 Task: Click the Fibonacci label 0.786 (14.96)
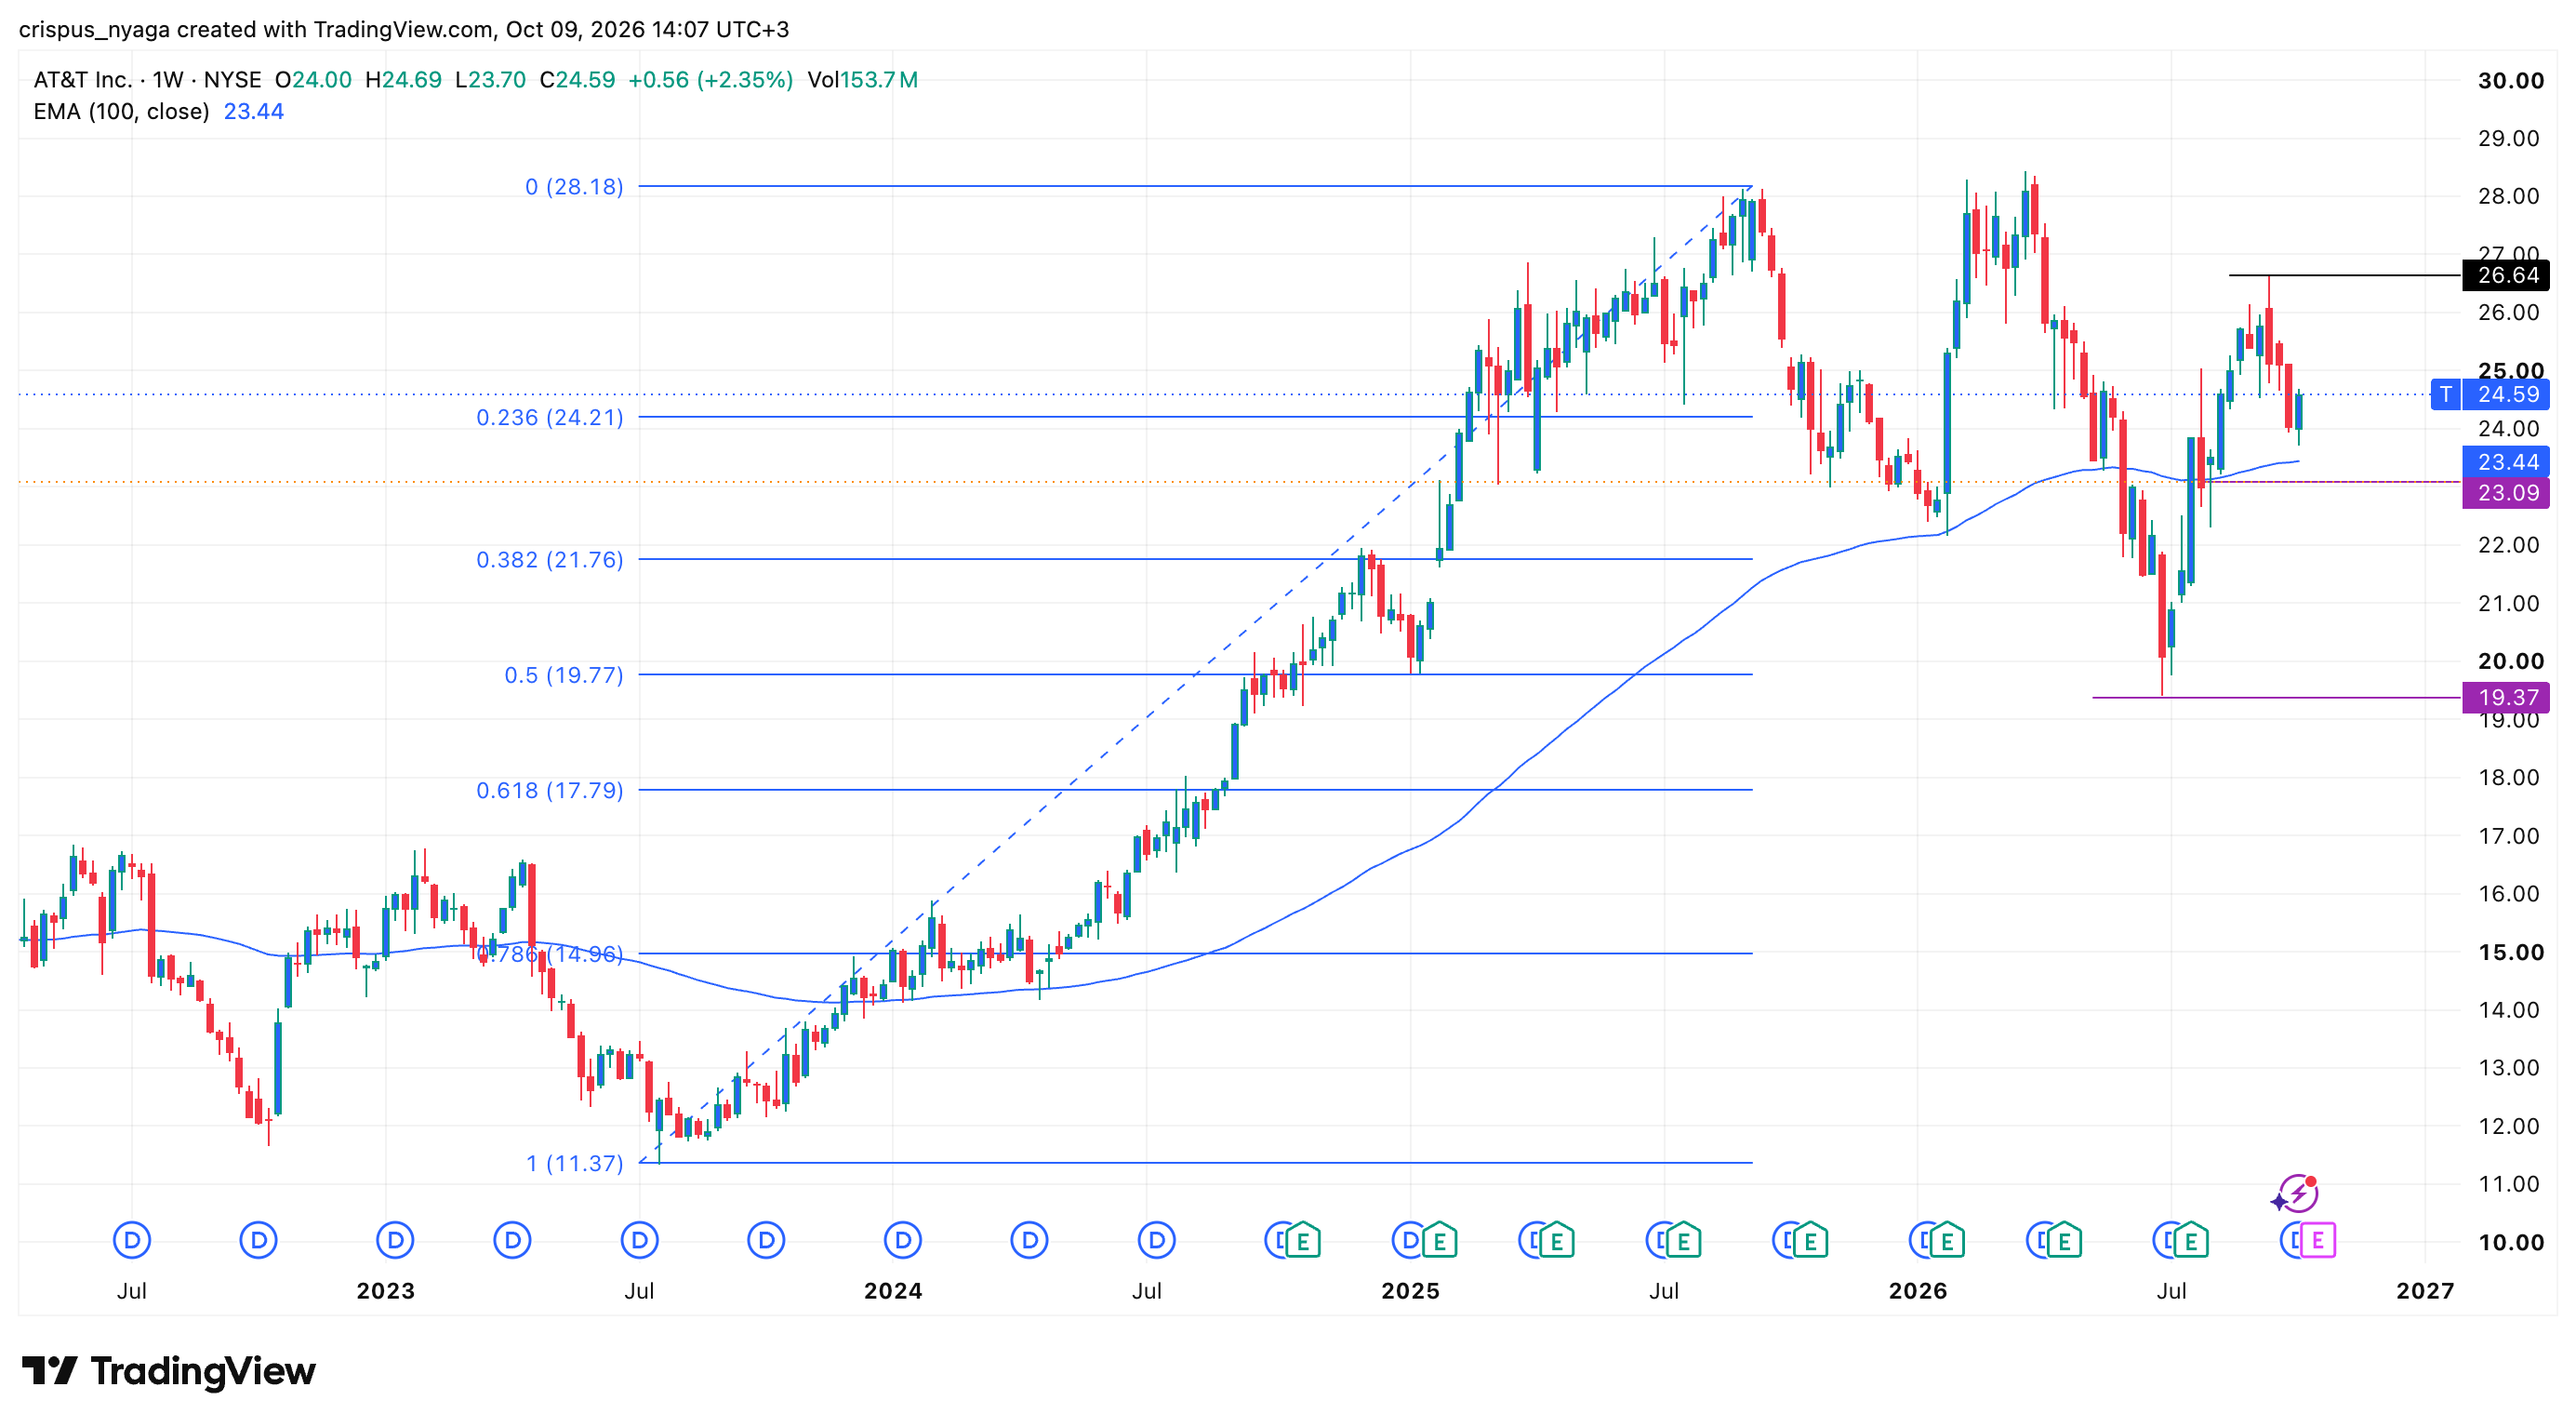click(x=550, y=954)
